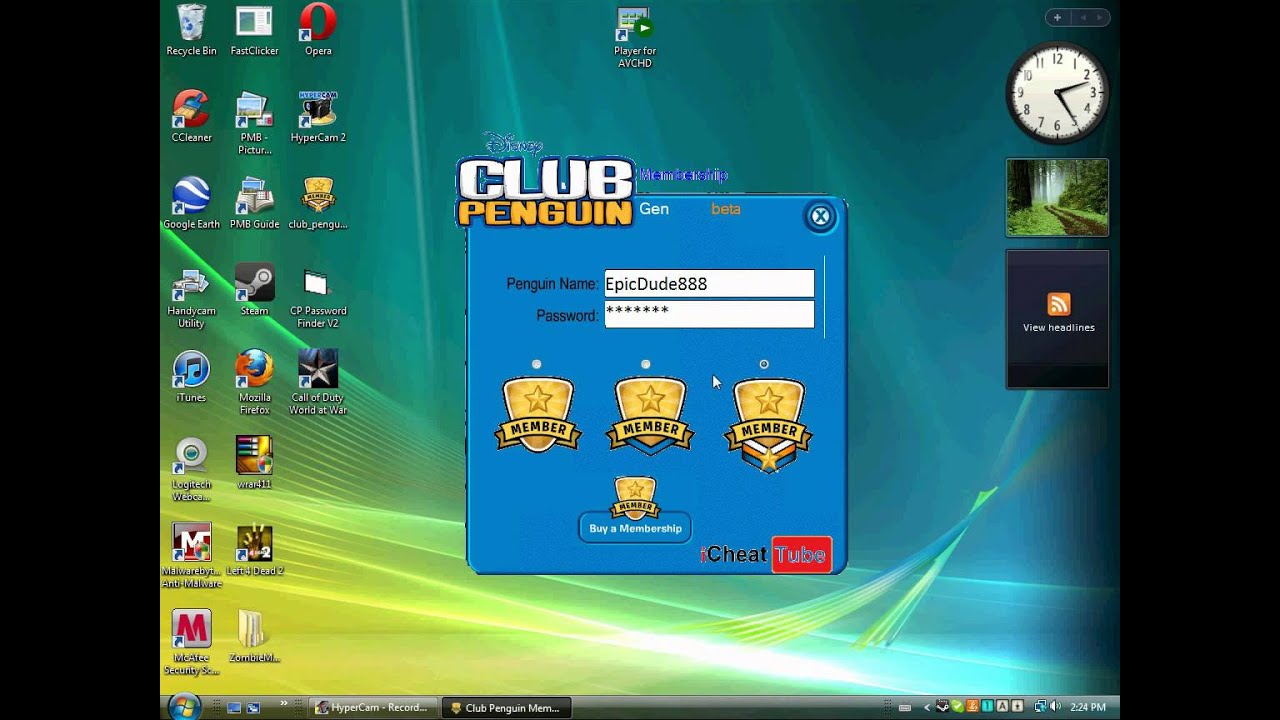Open the Google Earth shortcut
This screenshot has height=720, width=1280.
point(191,204)
